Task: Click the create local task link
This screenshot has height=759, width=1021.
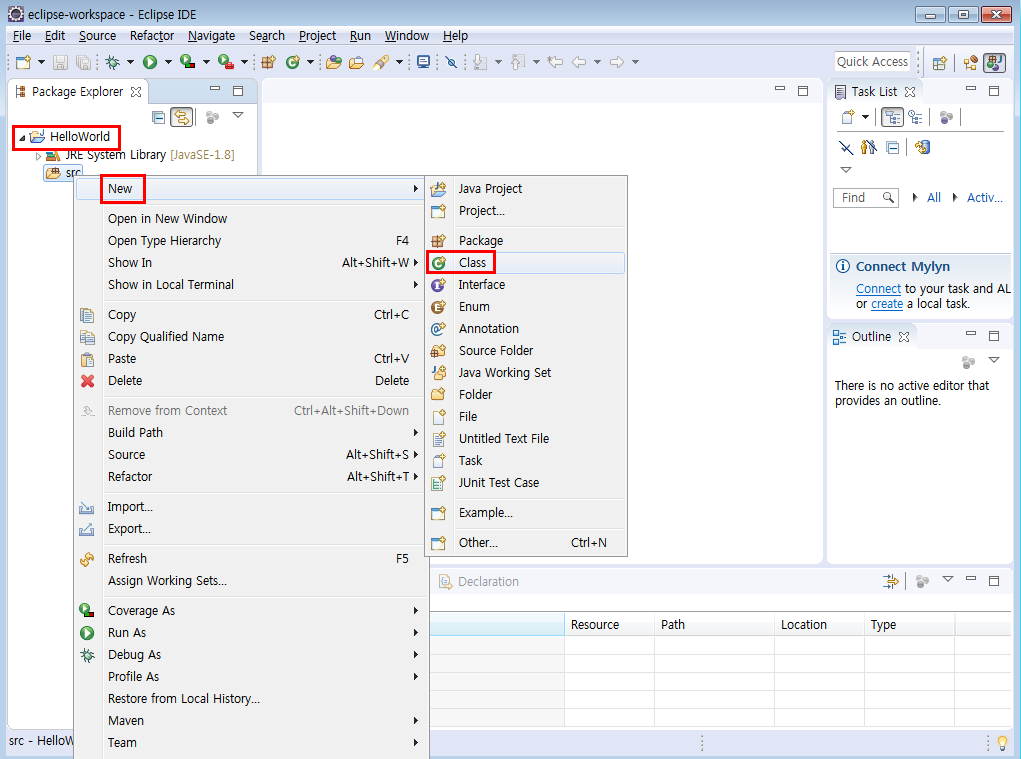Action: pyautogui.click(x=887, y=304)
